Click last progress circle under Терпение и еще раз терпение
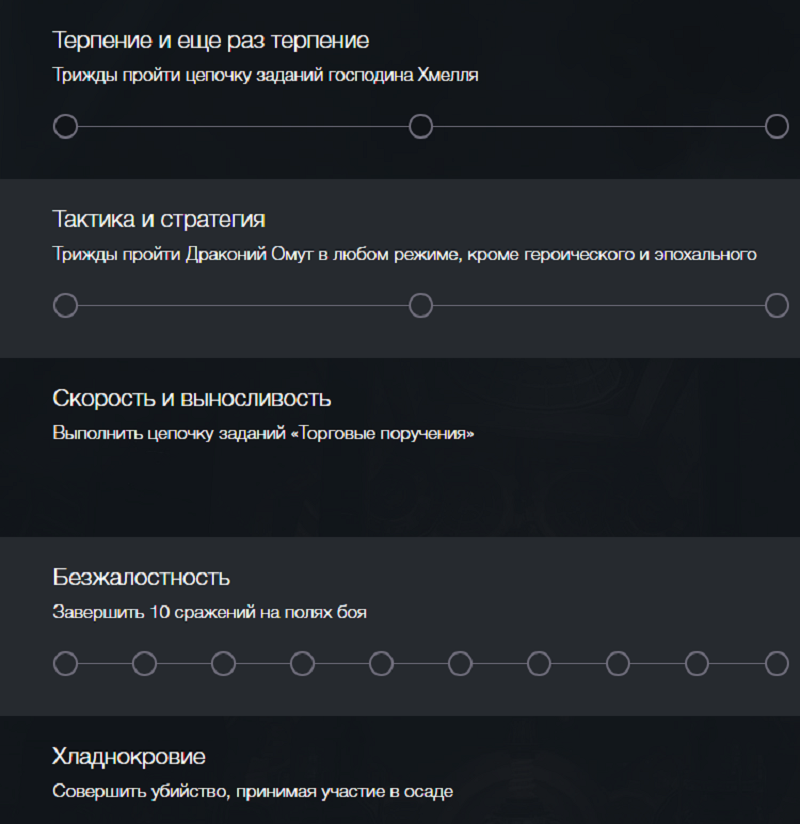This screenshot has width=800, height=824. (x=777, y=127)
